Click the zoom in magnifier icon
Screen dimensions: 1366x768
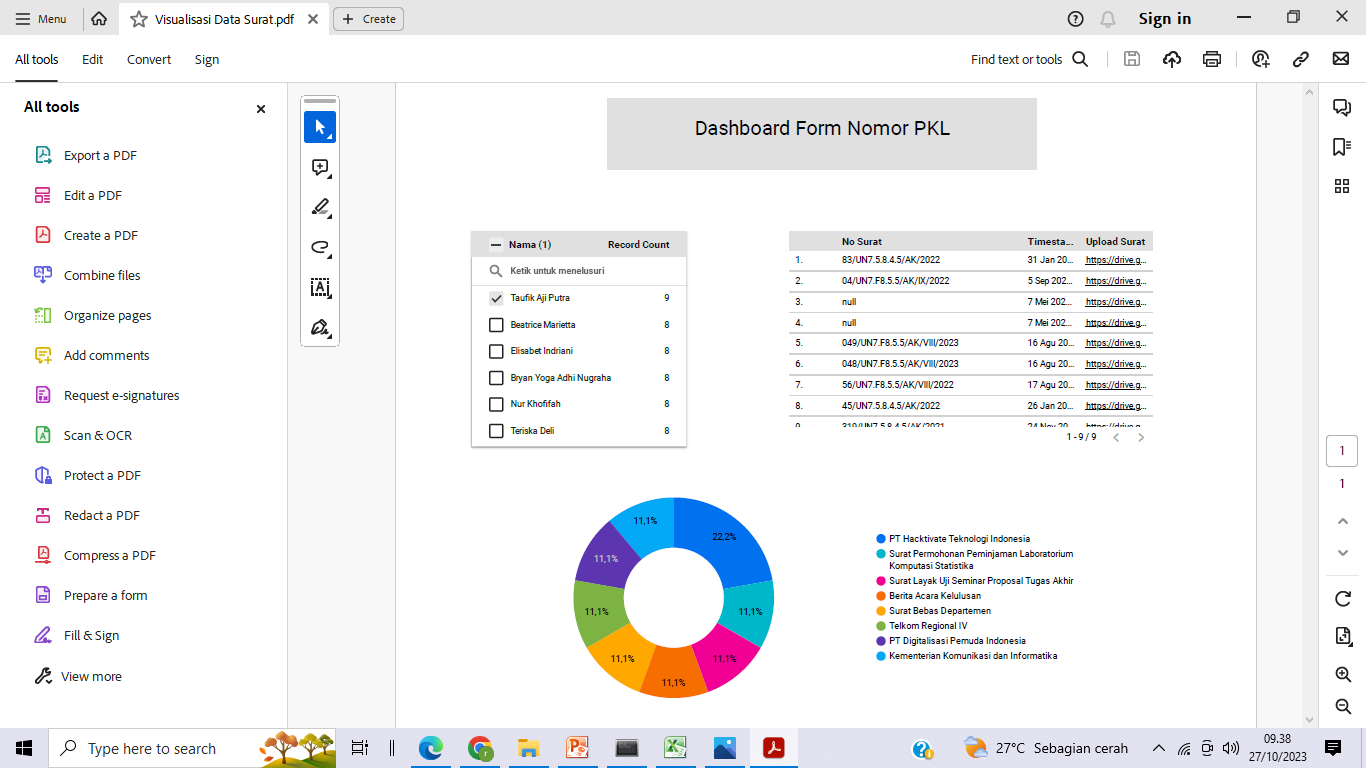[x=1343, y=674]
